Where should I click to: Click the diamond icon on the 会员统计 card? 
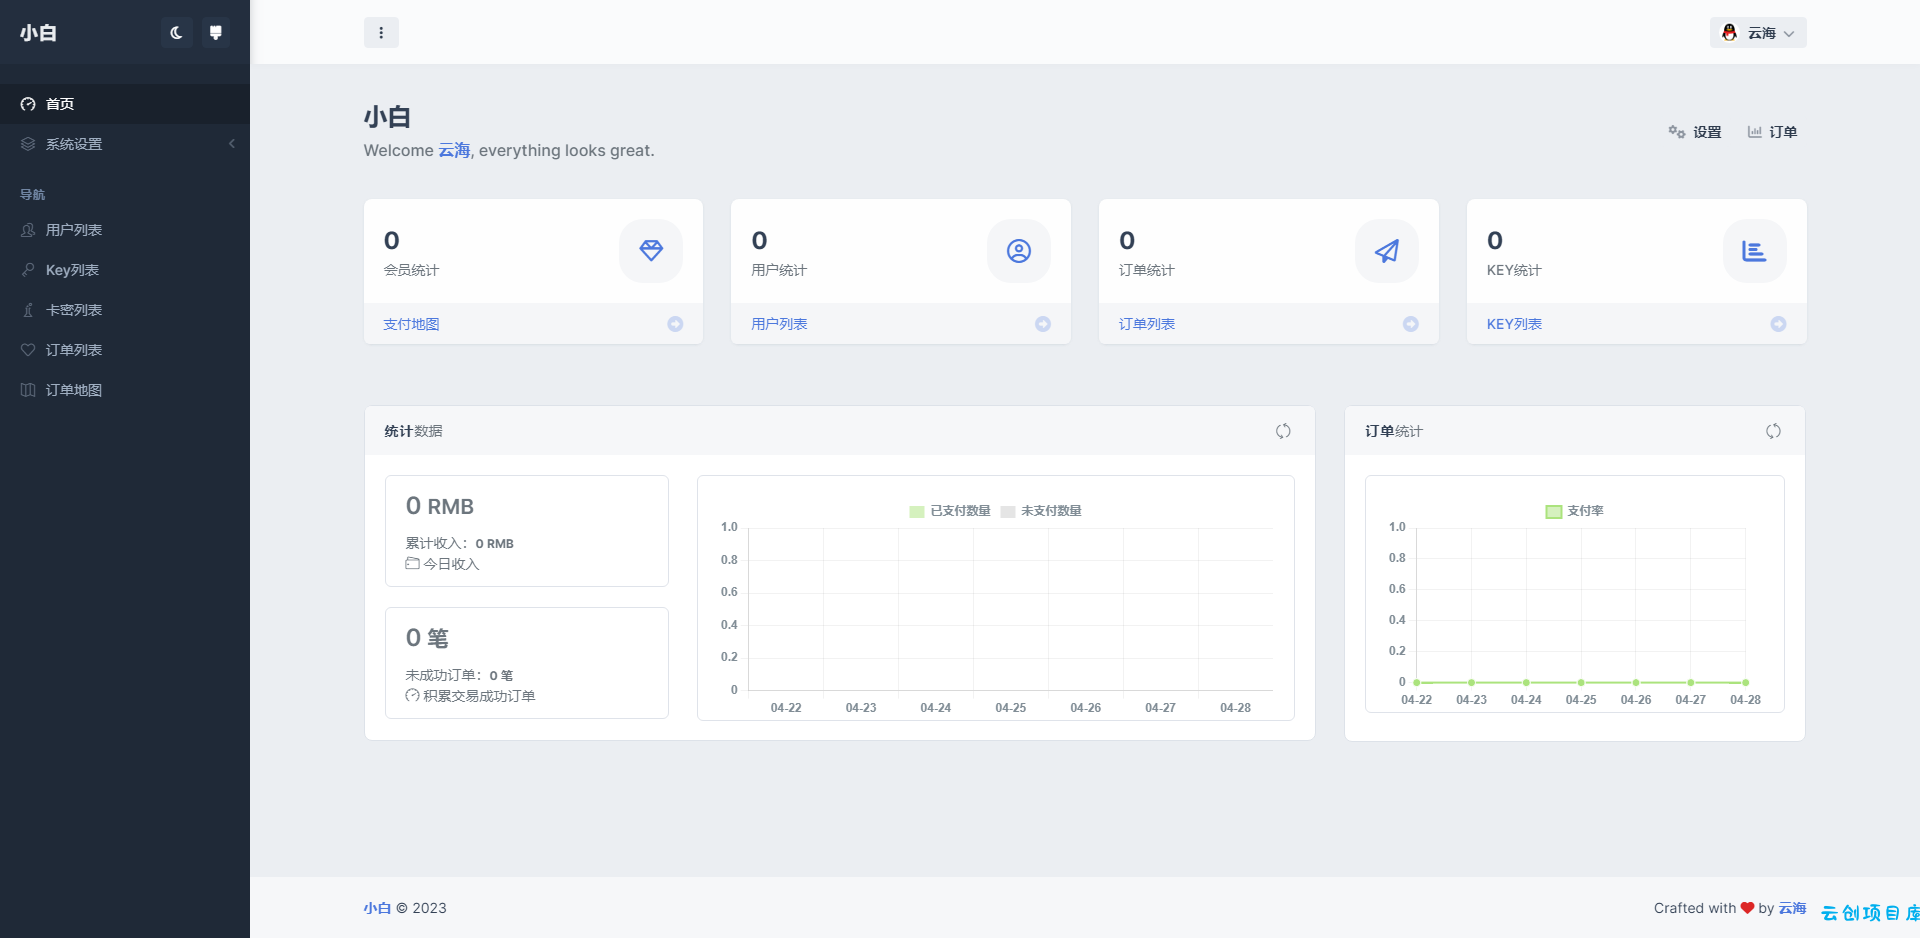[651, 251]
